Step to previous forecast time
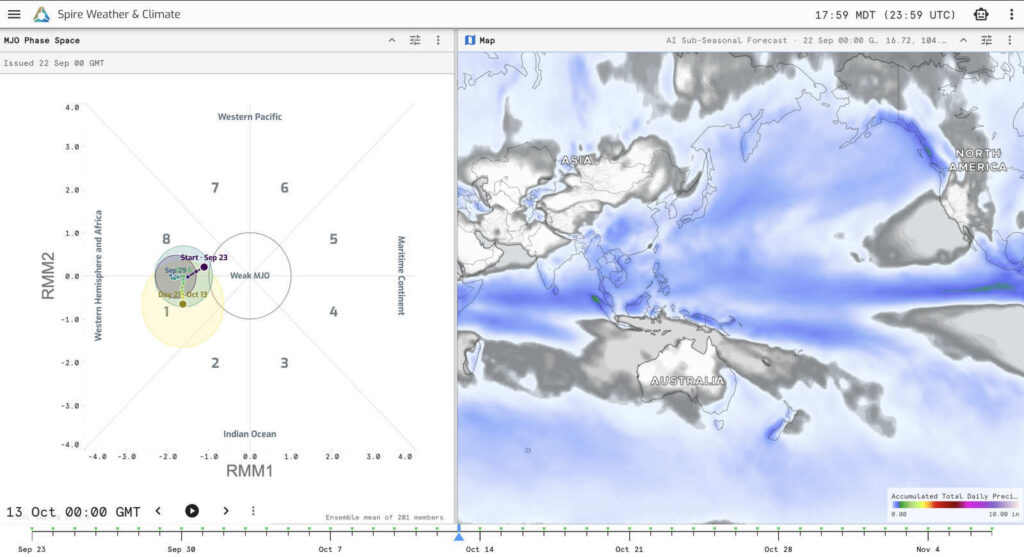 pyautogui.click(x=158, y=511)
